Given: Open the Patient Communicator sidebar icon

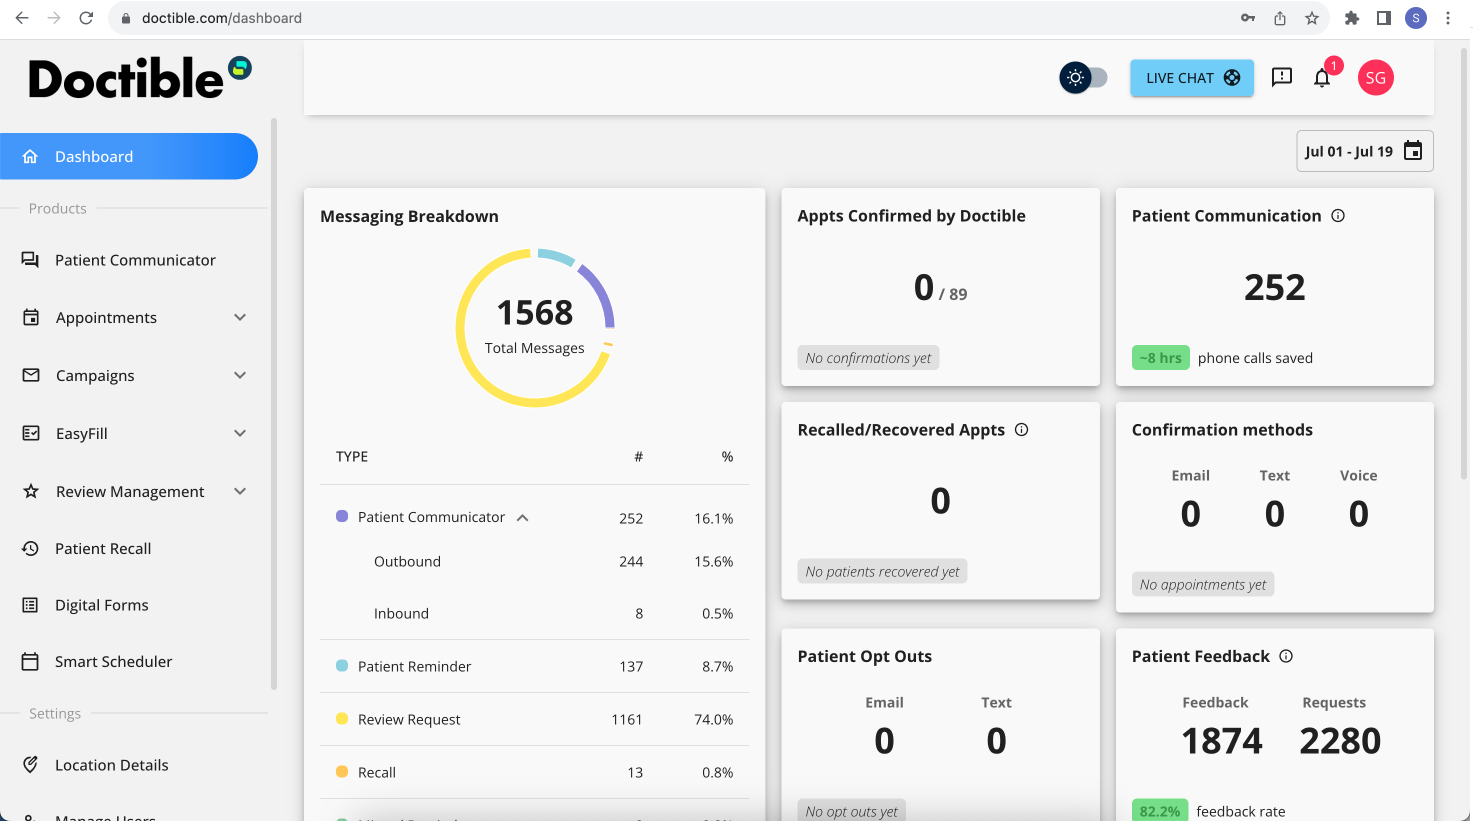Looking at the screenshot, I should point(30,259).
